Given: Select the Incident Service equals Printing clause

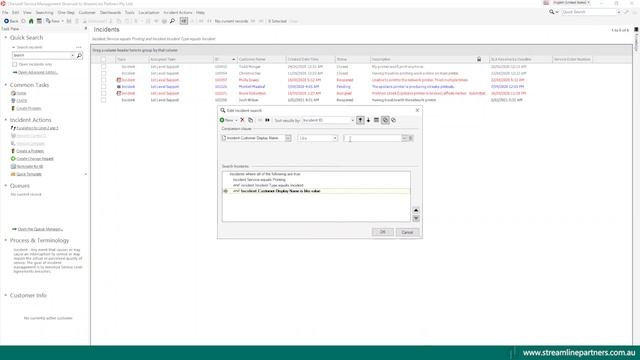Looking at the screenshot, I should tap(259, 180).
